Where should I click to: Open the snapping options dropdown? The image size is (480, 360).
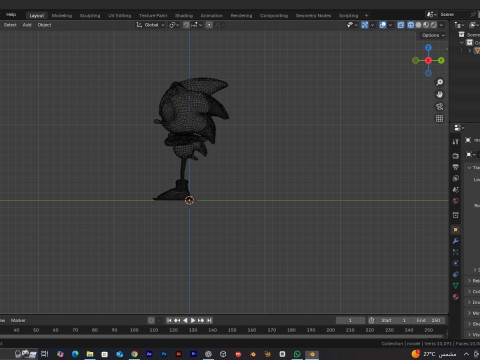tap(197, 25)
